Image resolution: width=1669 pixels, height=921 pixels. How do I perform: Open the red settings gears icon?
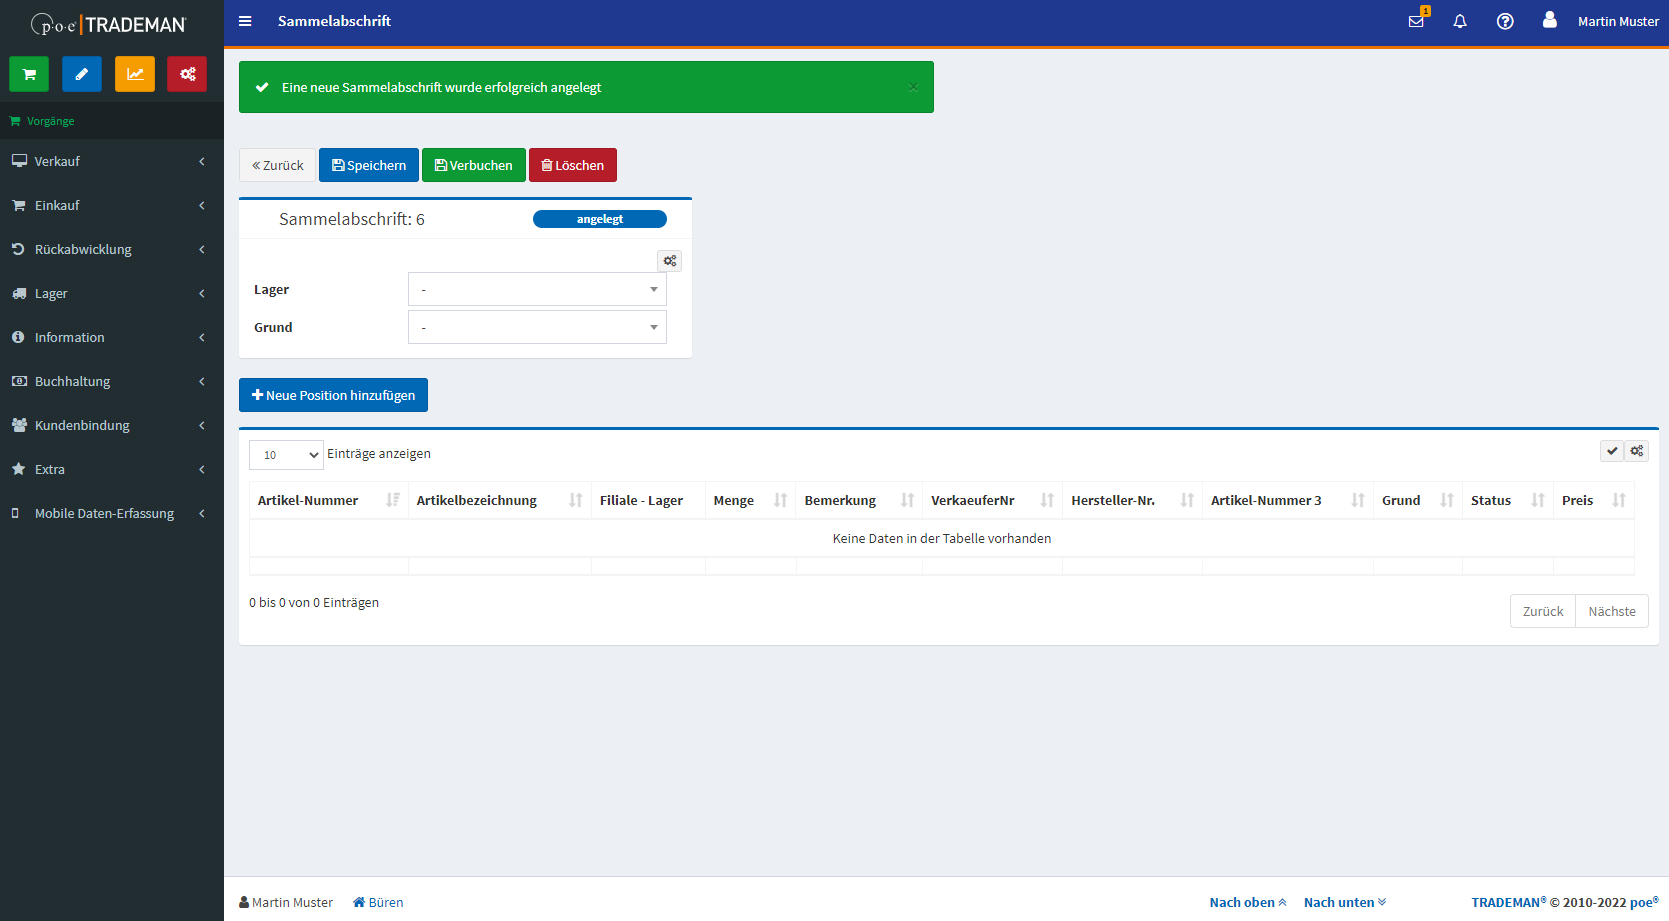click(187, 74)
